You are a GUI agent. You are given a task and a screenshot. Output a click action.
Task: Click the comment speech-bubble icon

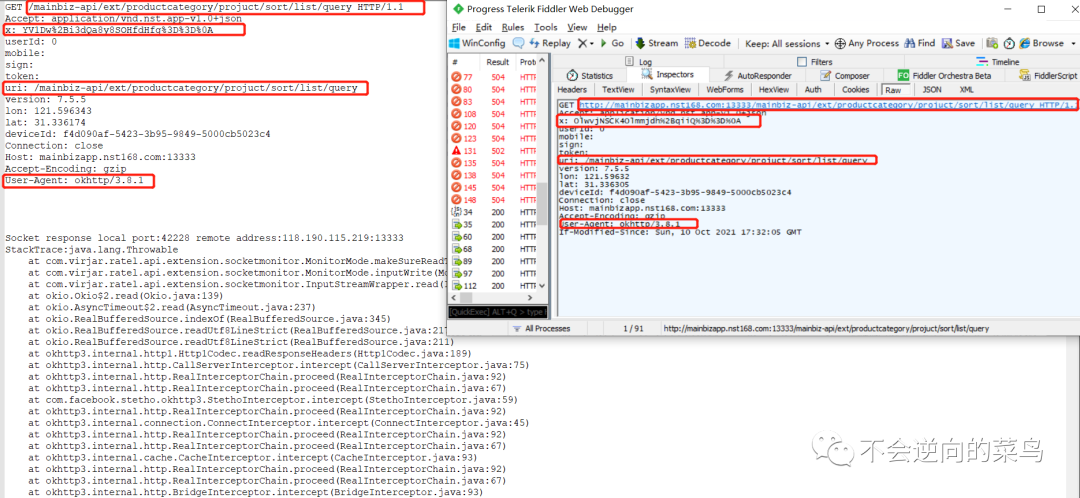(x=518, y=43)
